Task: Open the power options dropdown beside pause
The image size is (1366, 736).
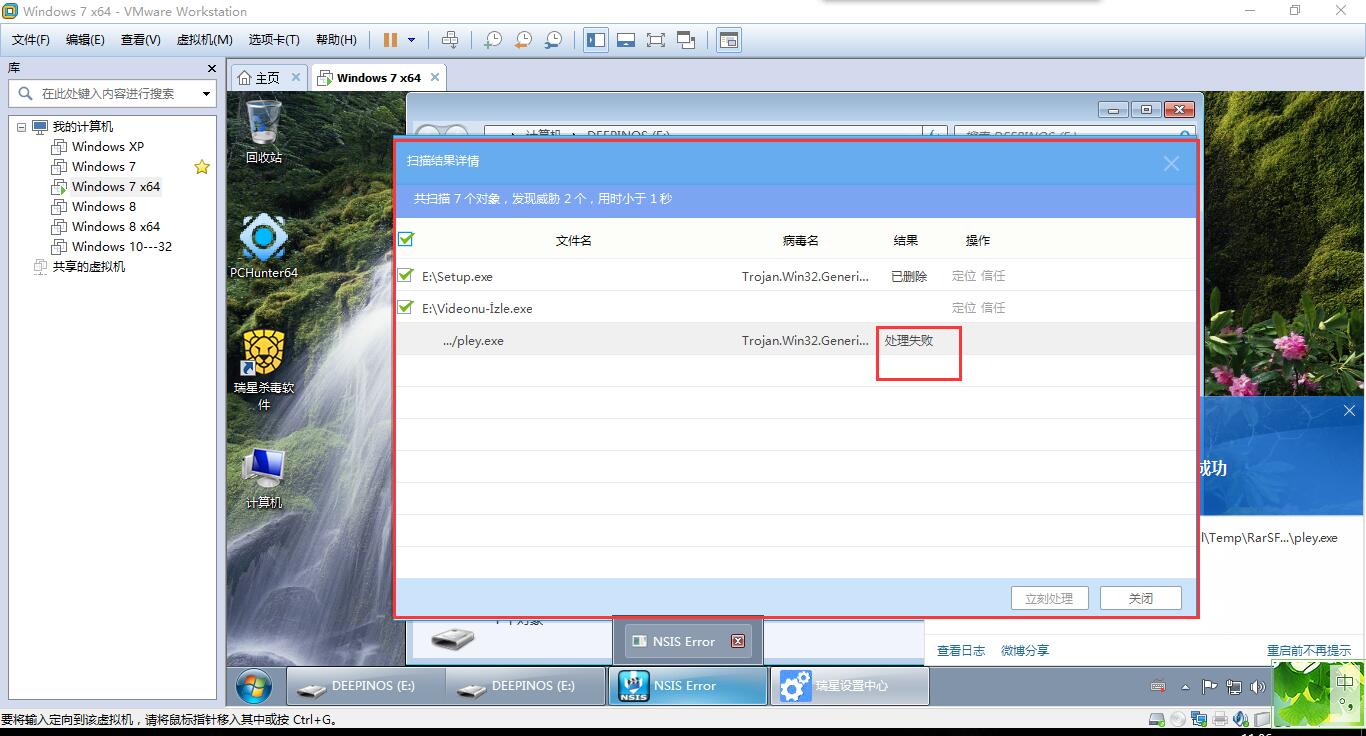Action: pos(411,40)
